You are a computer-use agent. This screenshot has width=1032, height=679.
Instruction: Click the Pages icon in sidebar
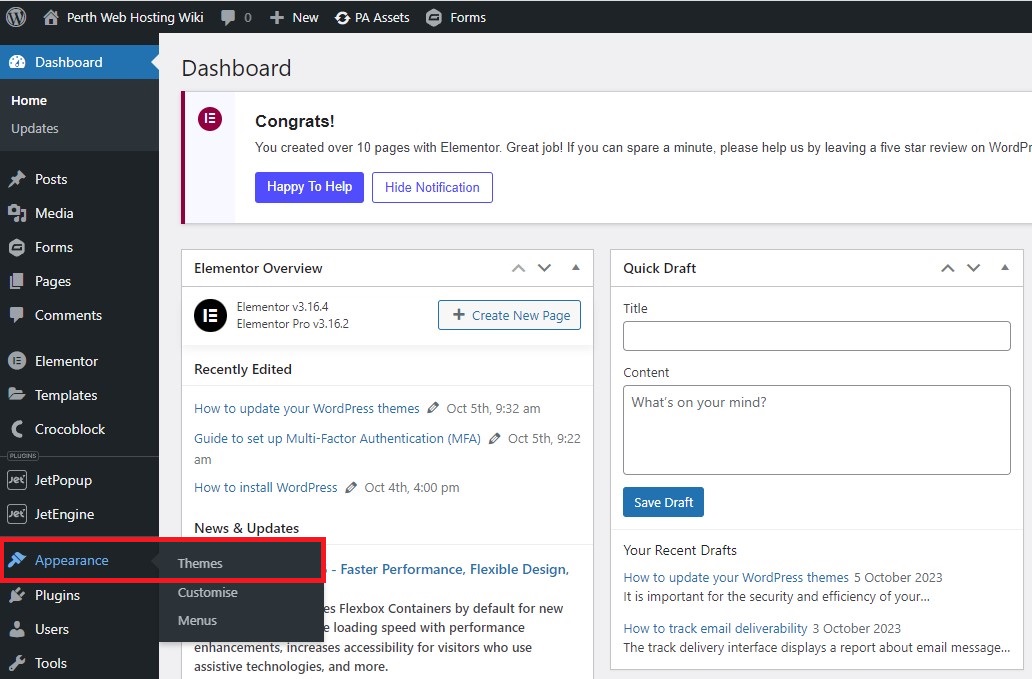(17, 282)
